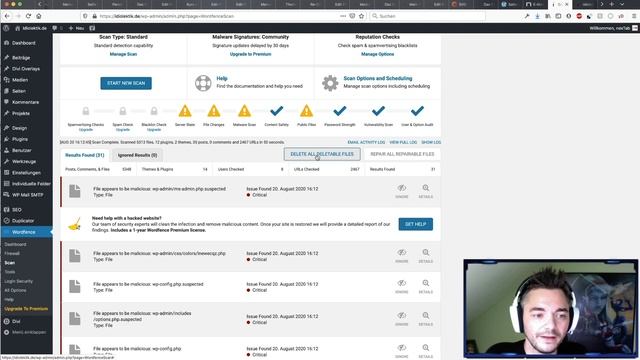Click the Password Strength checkmark icon

(x=340, y=111)
